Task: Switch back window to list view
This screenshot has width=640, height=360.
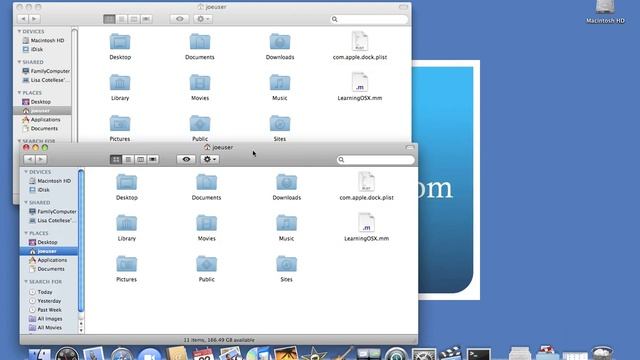Action: pyautogui.click(x=122, y=19)
